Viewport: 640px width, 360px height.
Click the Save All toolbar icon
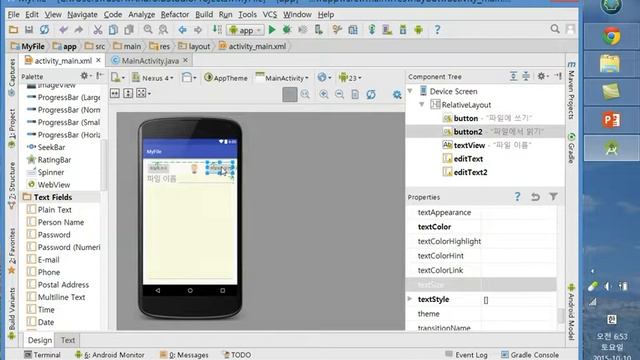tap(29, 30)
